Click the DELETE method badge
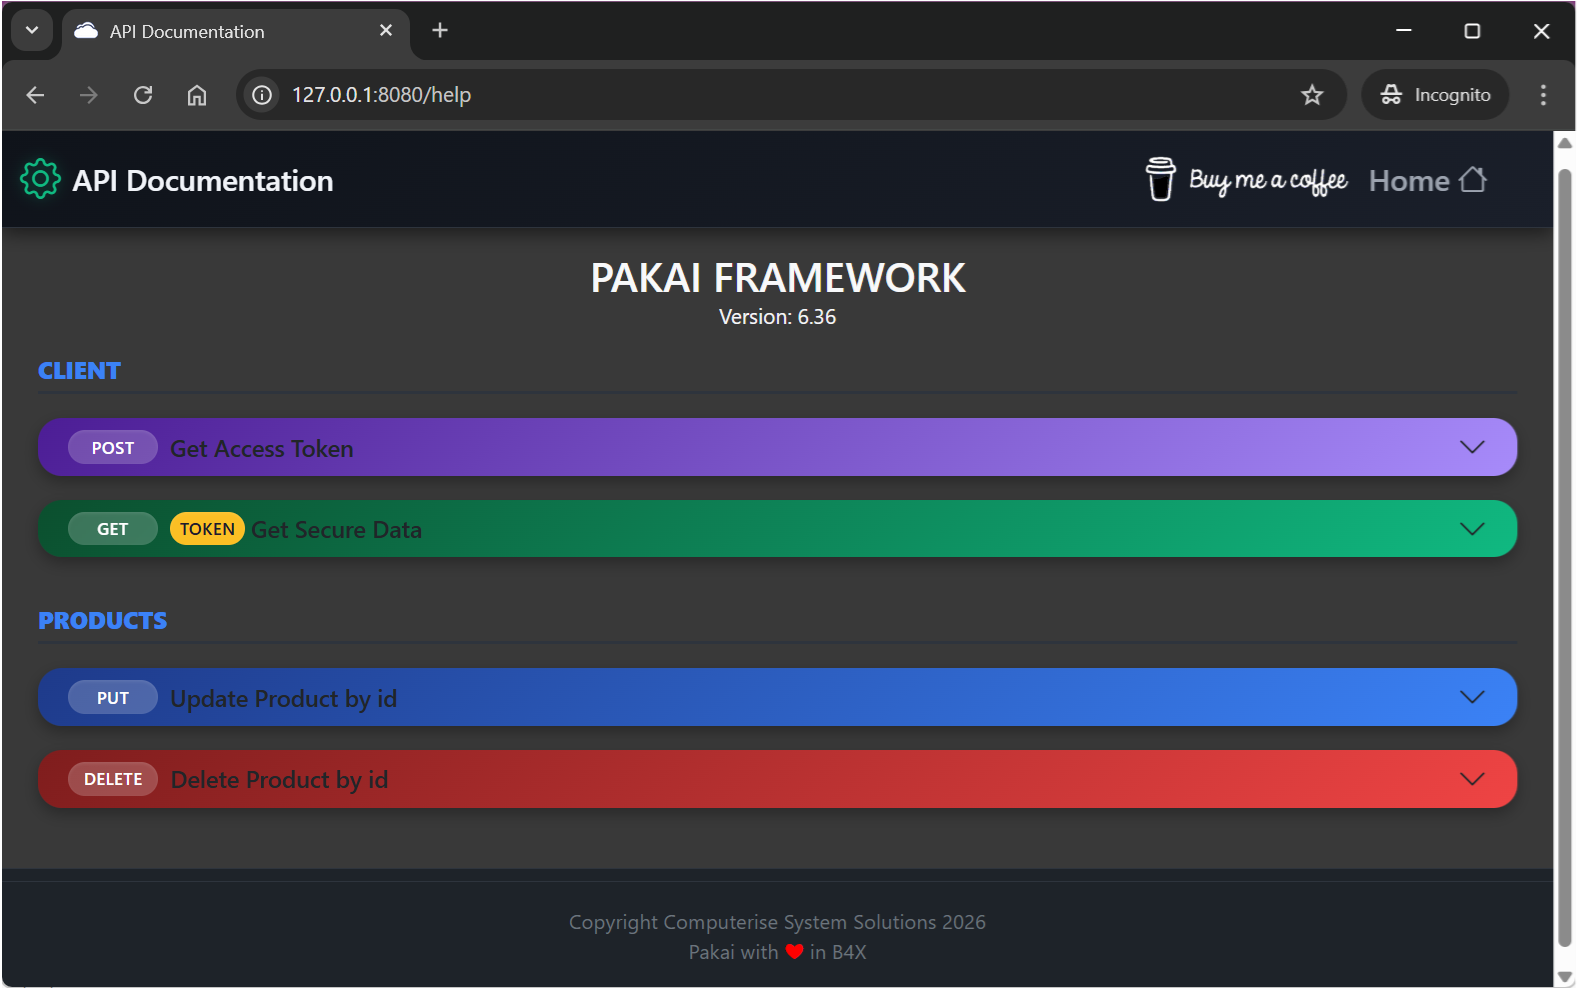The height and width of the screenshot is (989, 1577). 113,779
